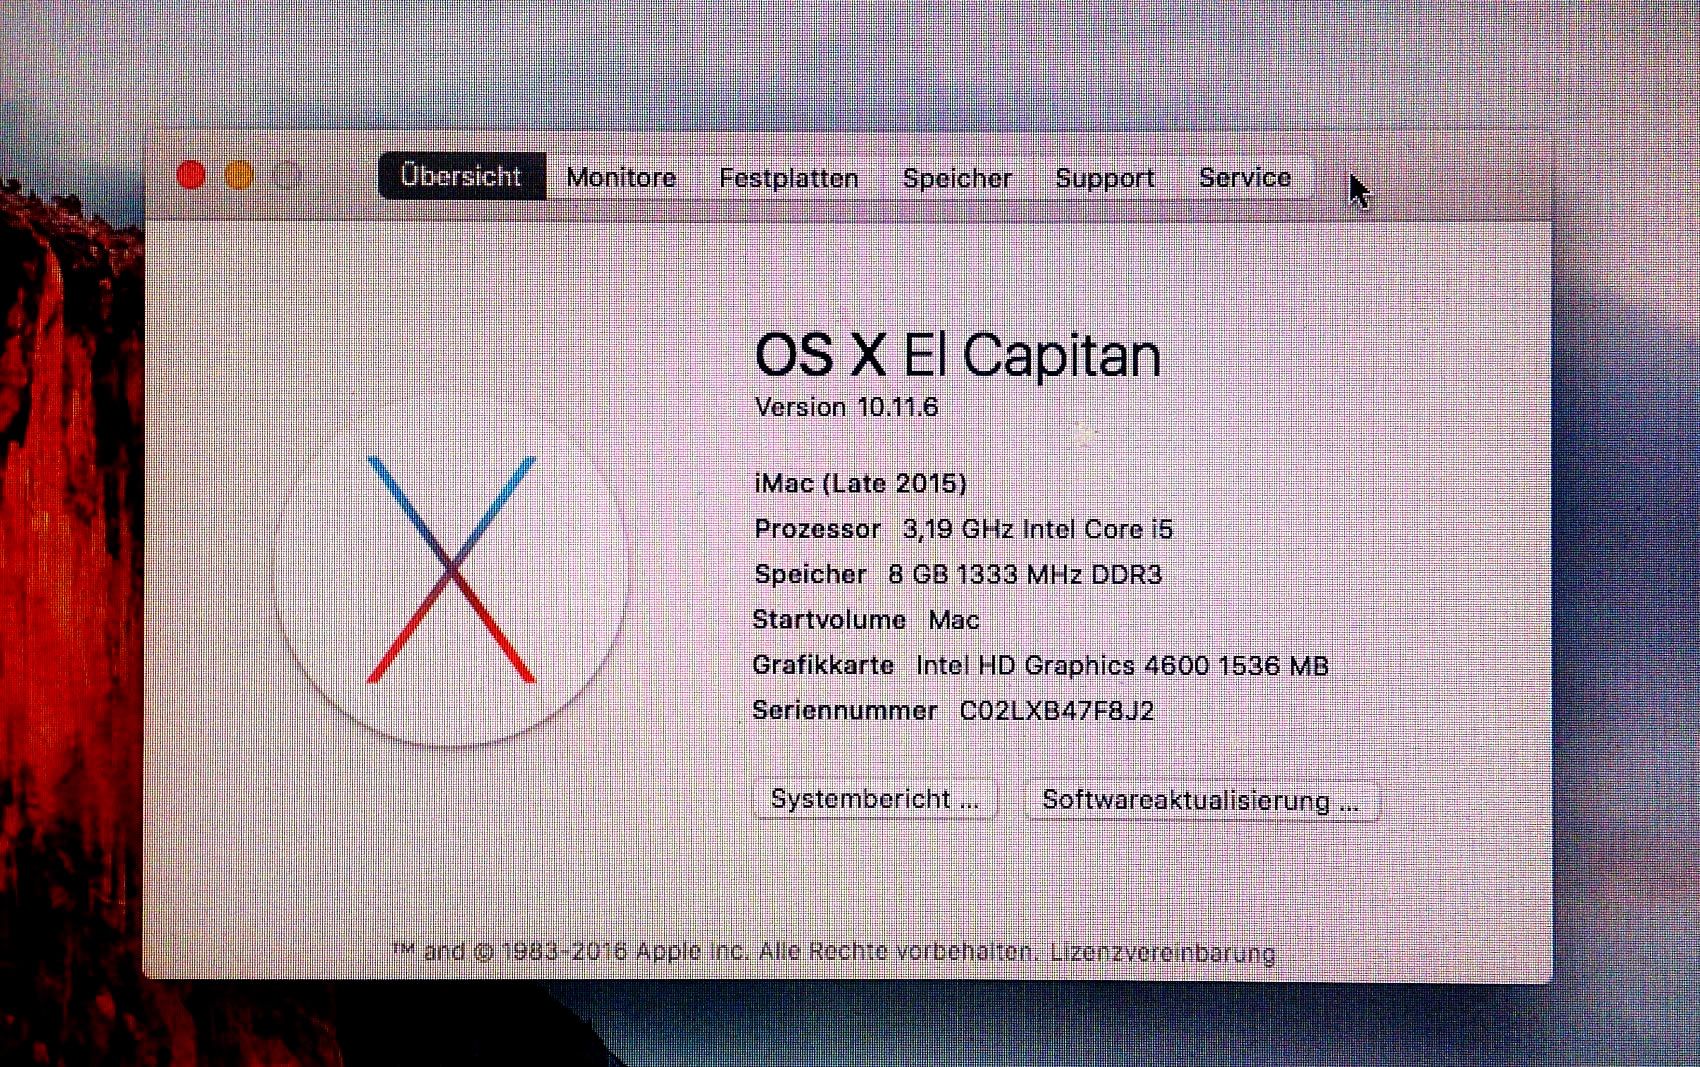This screenshot has width=1700, height=1067.
Task: Click the Intel HD Graphics 4600 1536 MB value
Action: (x=1122, y=666)
